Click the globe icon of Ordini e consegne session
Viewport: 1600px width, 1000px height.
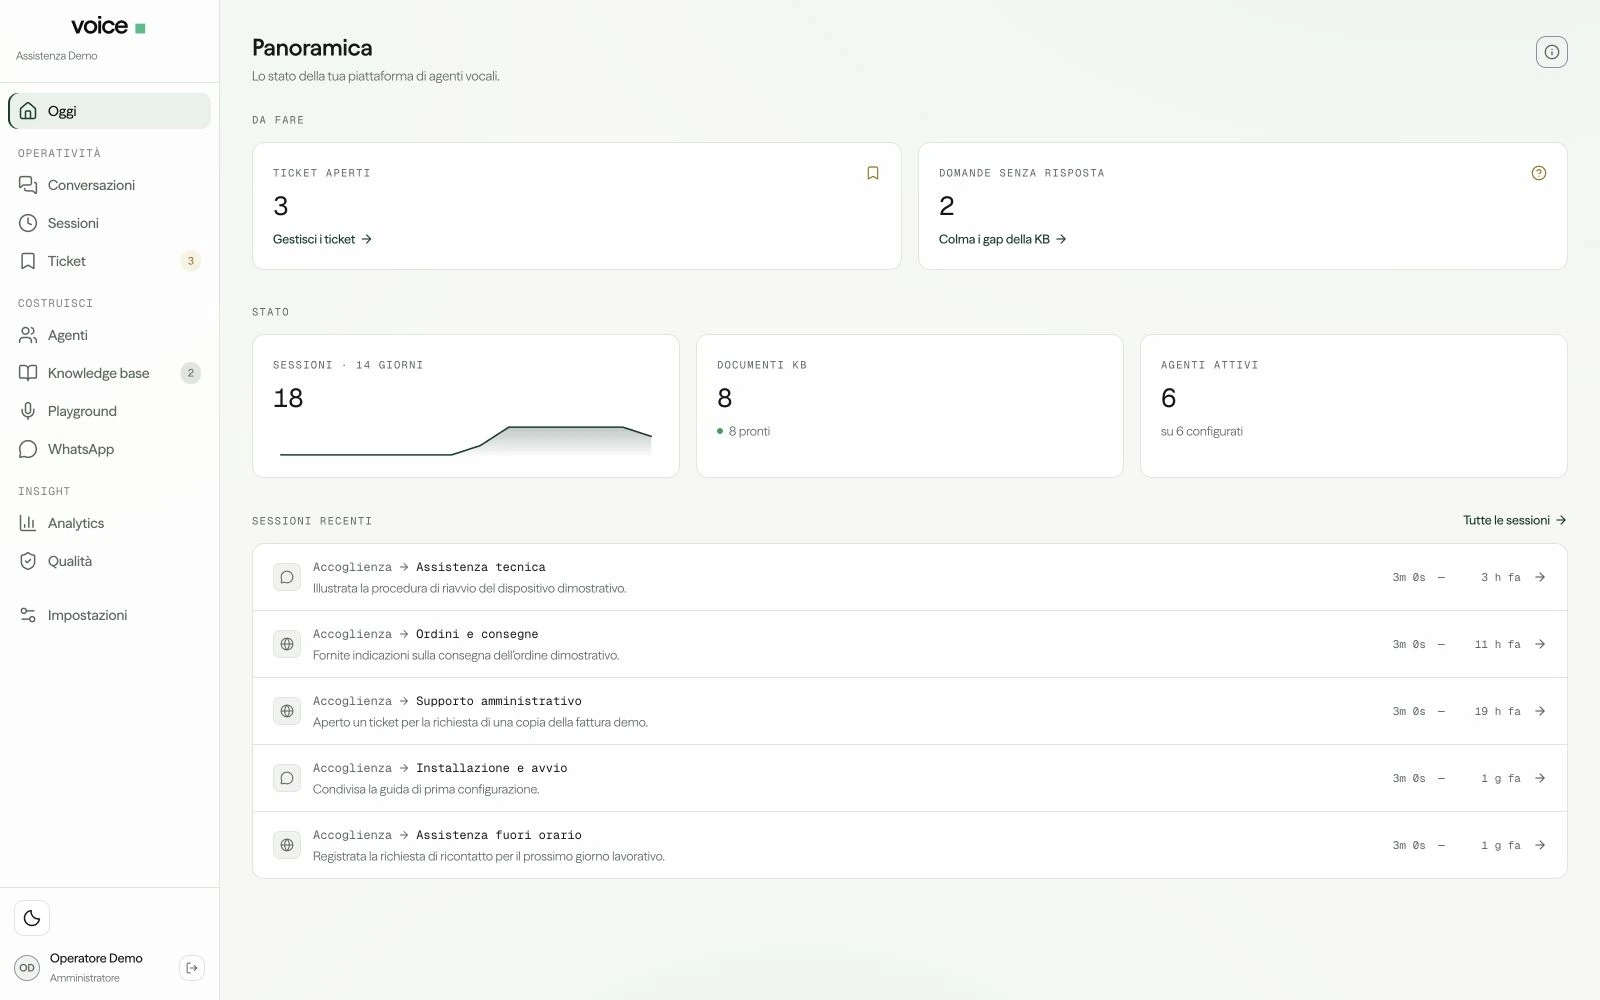click(287, 644)
